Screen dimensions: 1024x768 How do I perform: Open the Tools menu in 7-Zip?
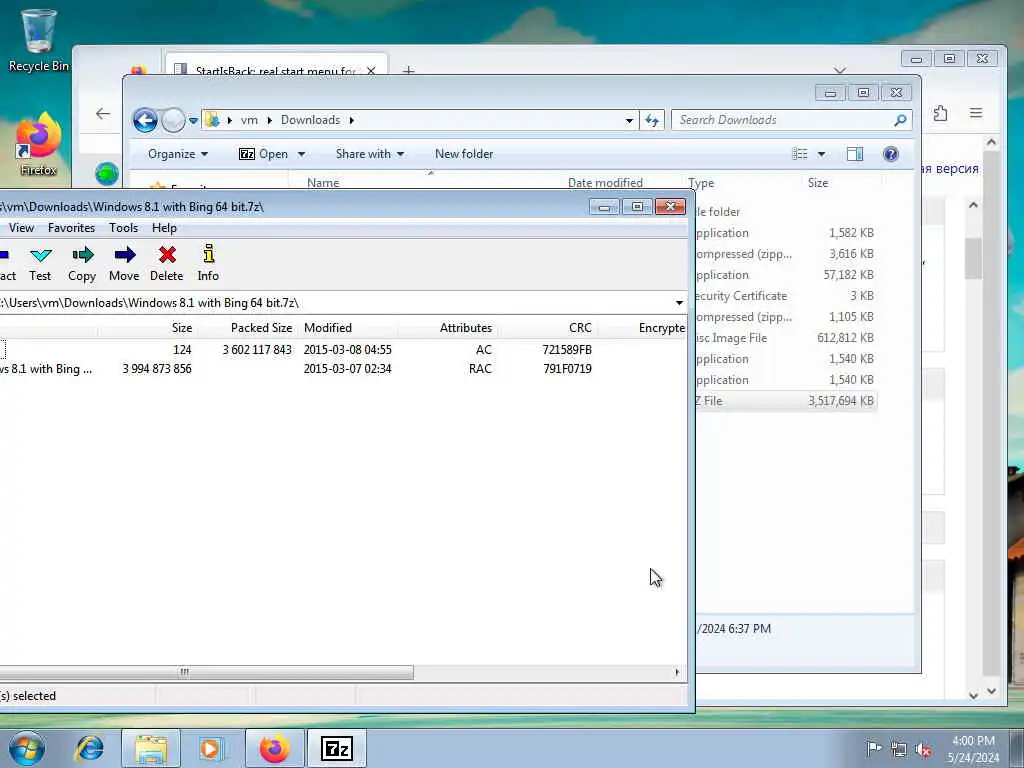coord(123,228)
